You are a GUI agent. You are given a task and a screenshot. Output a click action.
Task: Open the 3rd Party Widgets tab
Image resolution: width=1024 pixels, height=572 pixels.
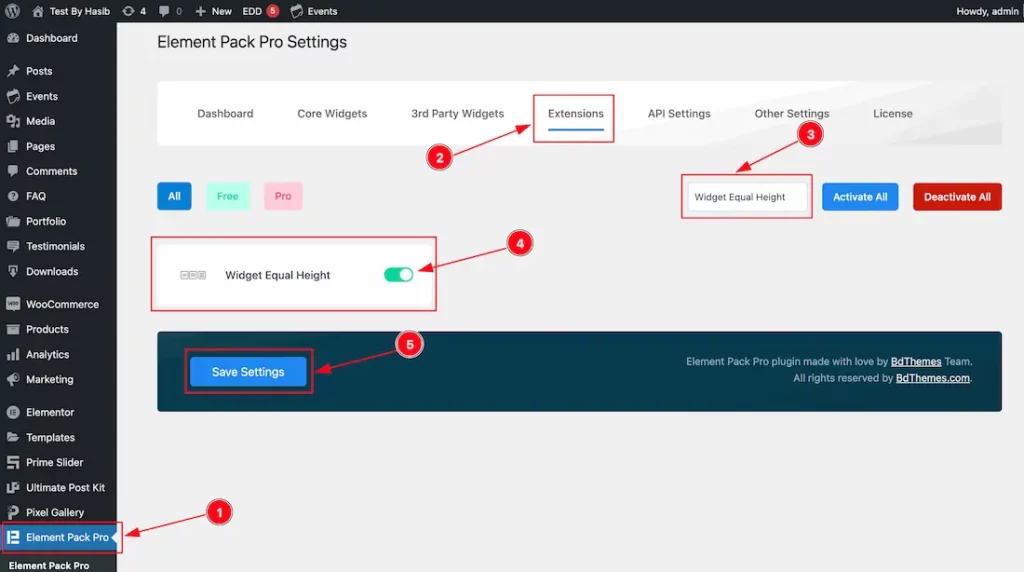click(x=457, y=114)
